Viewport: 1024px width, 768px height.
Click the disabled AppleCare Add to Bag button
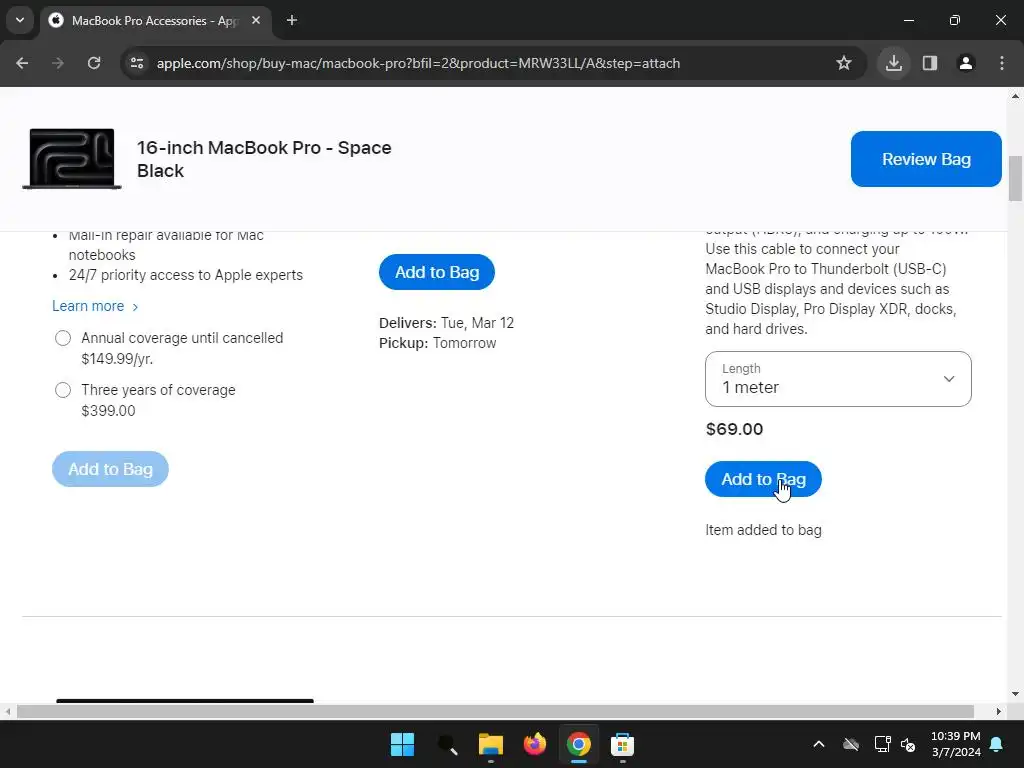coord(110,469)
